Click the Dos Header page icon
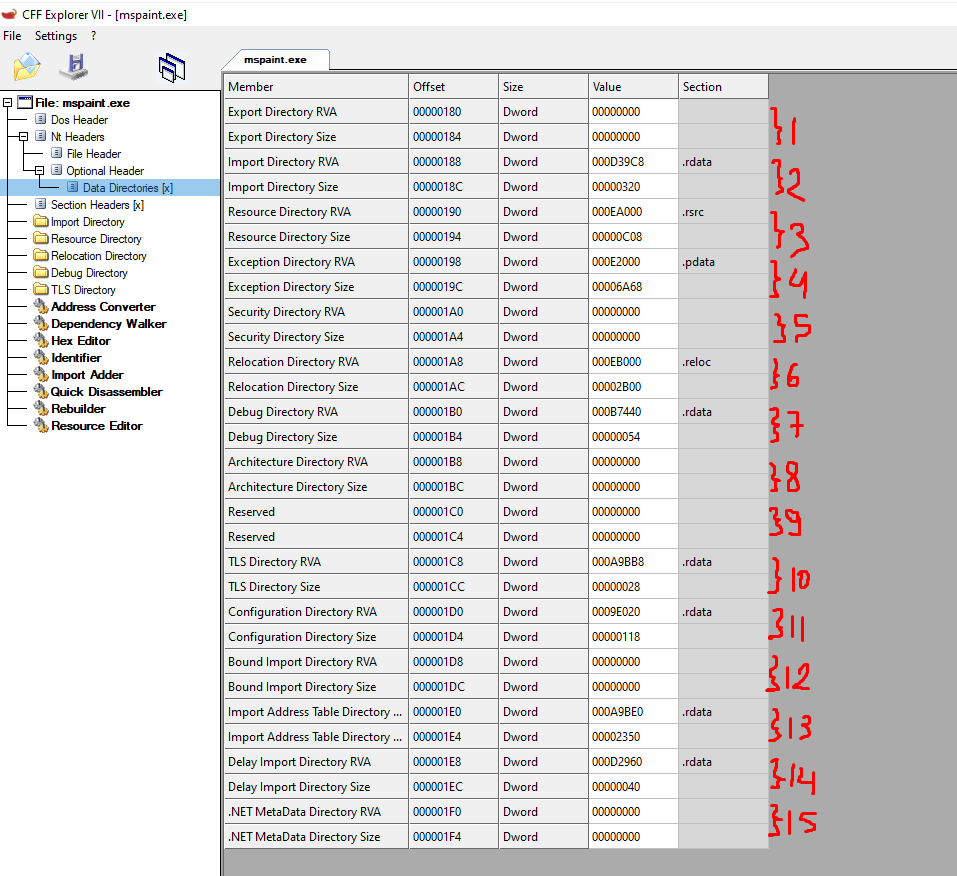The width and height of the screenshot is (957, 876). pyautogui.click(x=40, y=119)
